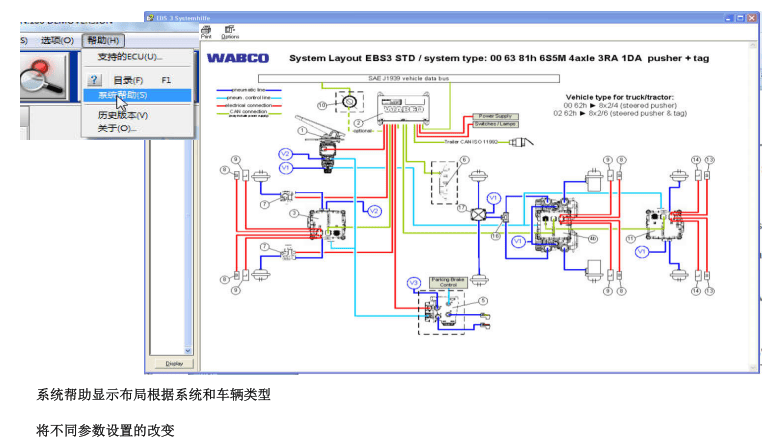Screen dimensions: 776x437
Task: Click the left list panel scrollbar down arrow
Action: [188, 350]
